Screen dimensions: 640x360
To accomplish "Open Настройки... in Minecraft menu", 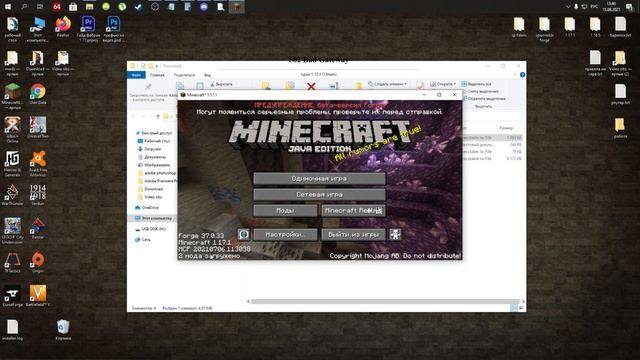I will [x=285, y=235].
